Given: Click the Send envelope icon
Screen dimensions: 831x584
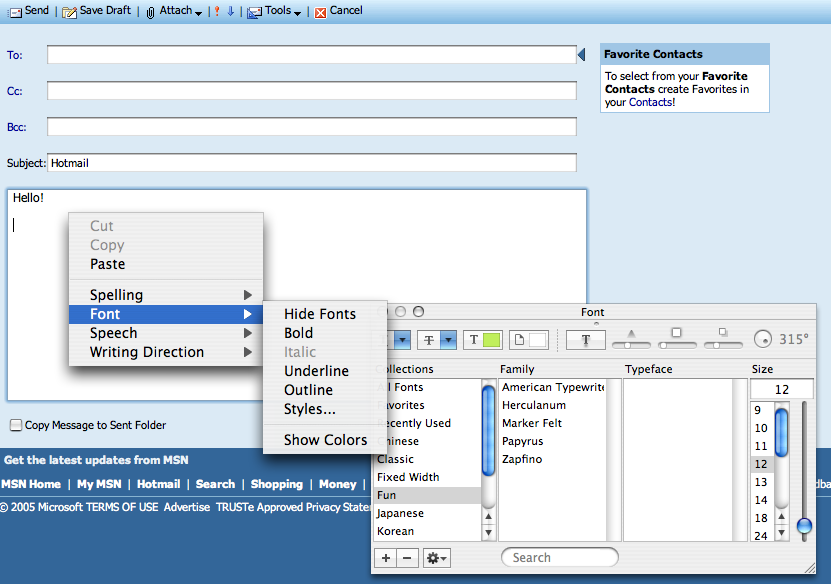Looking at the screenshot, I should point(15,12).
